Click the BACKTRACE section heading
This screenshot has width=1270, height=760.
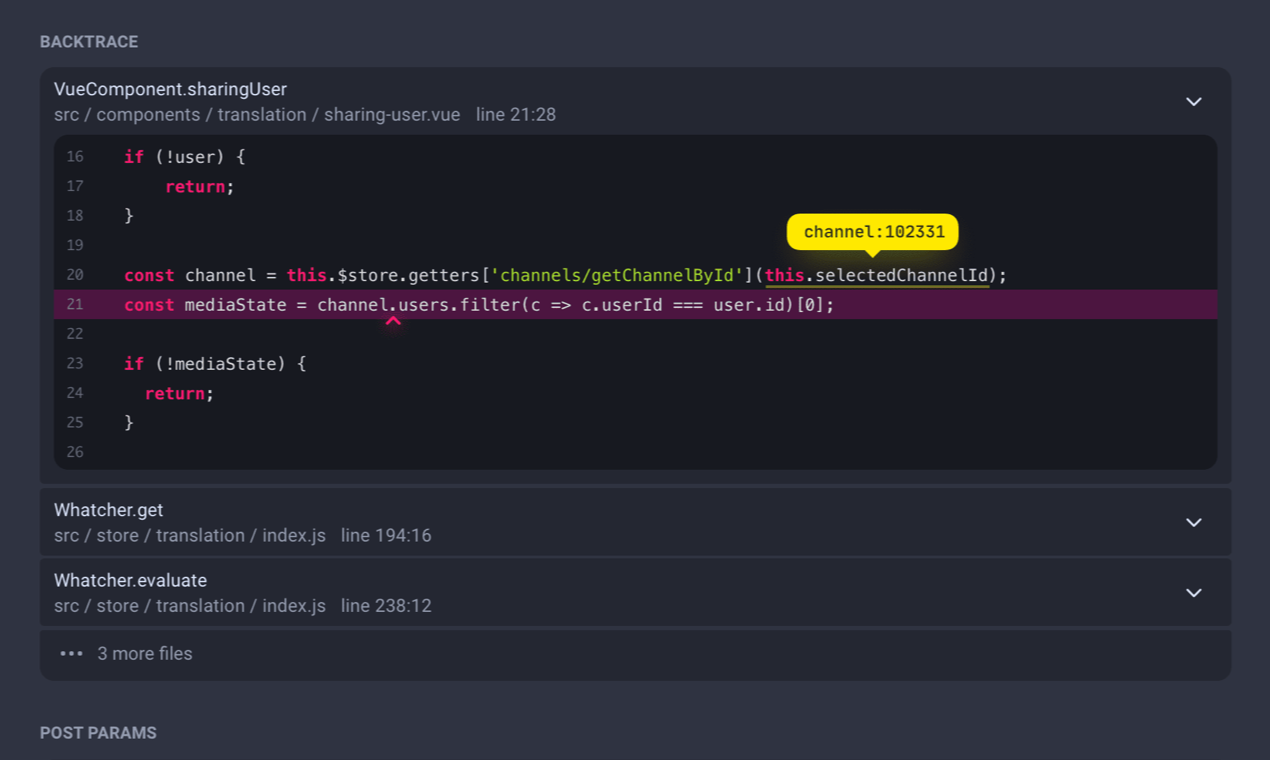click(x=89, y=42)
